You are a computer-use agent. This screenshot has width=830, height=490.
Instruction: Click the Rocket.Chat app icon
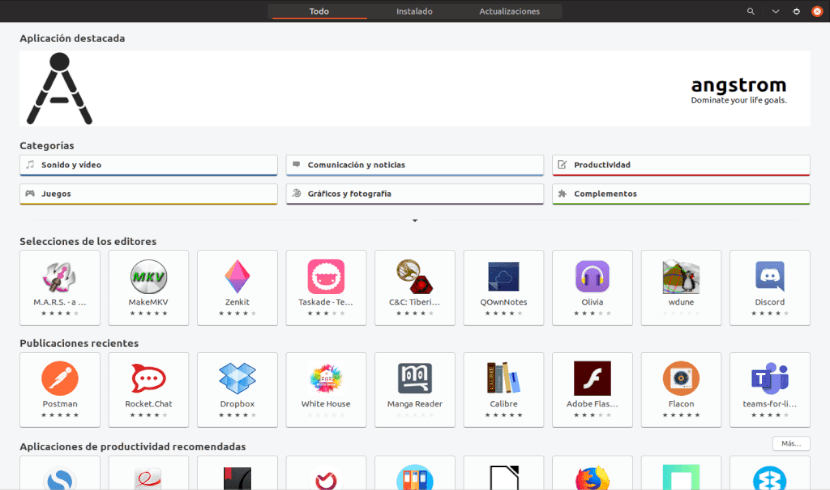[148, 378]
